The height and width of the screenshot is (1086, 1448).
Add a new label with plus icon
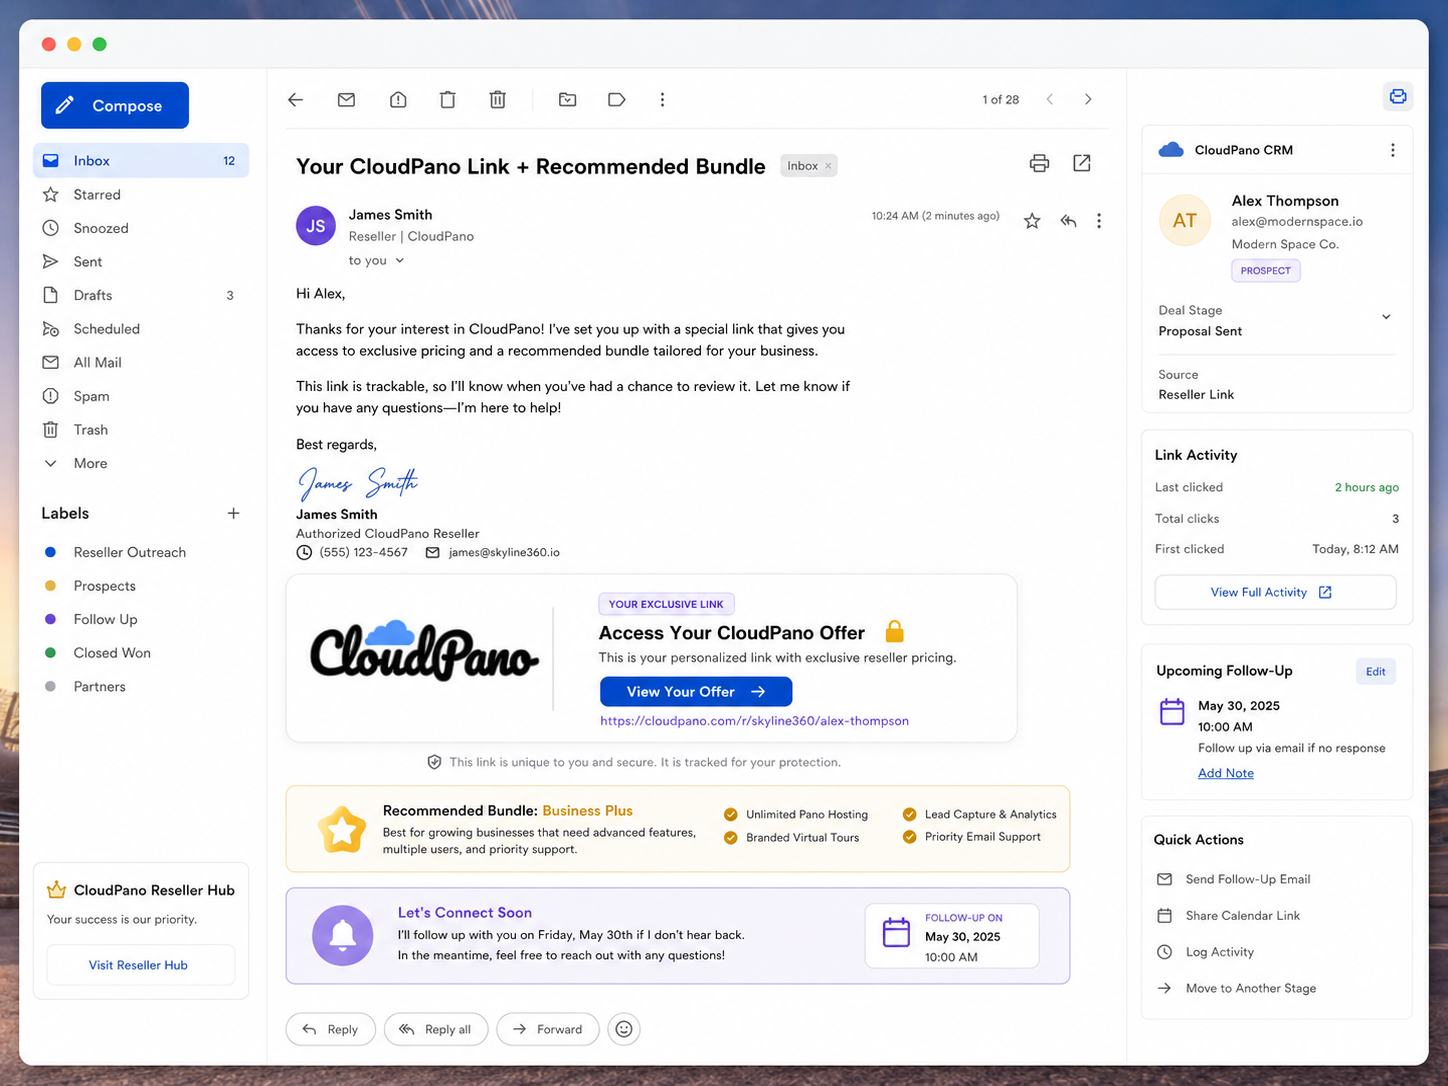click(x=233, y=513)
